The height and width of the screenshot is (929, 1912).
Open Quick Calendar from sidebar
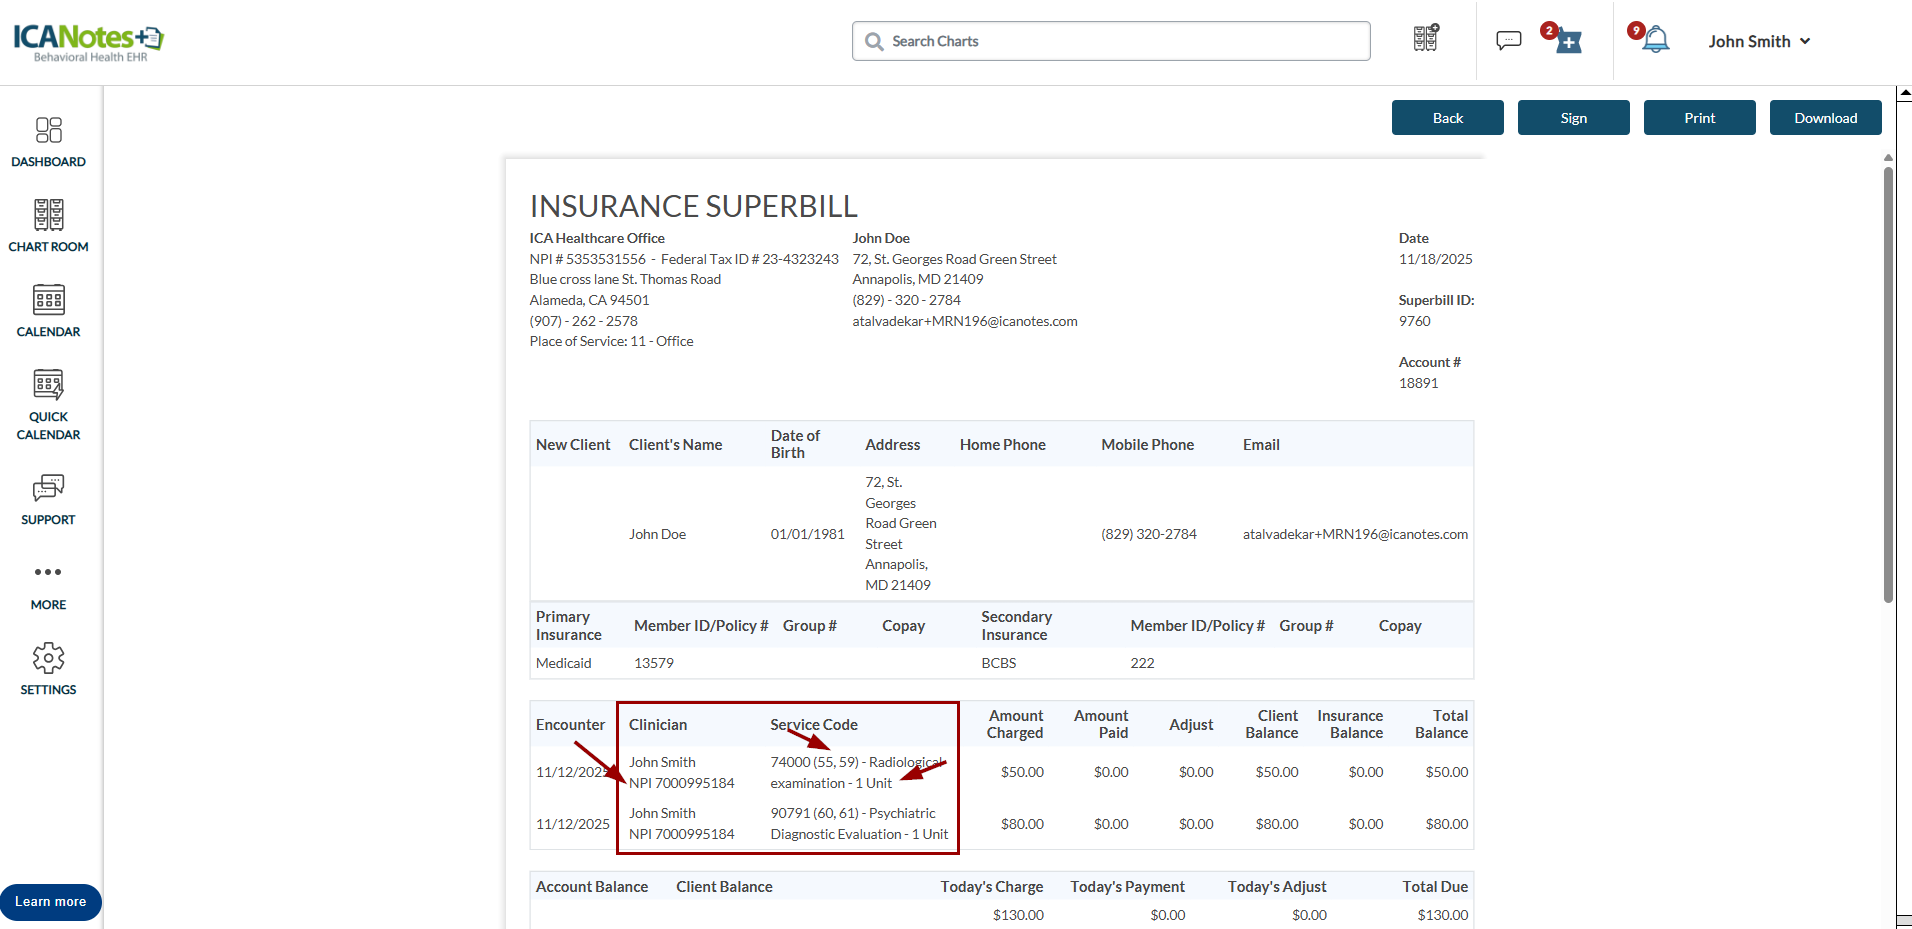pos(48,405)
